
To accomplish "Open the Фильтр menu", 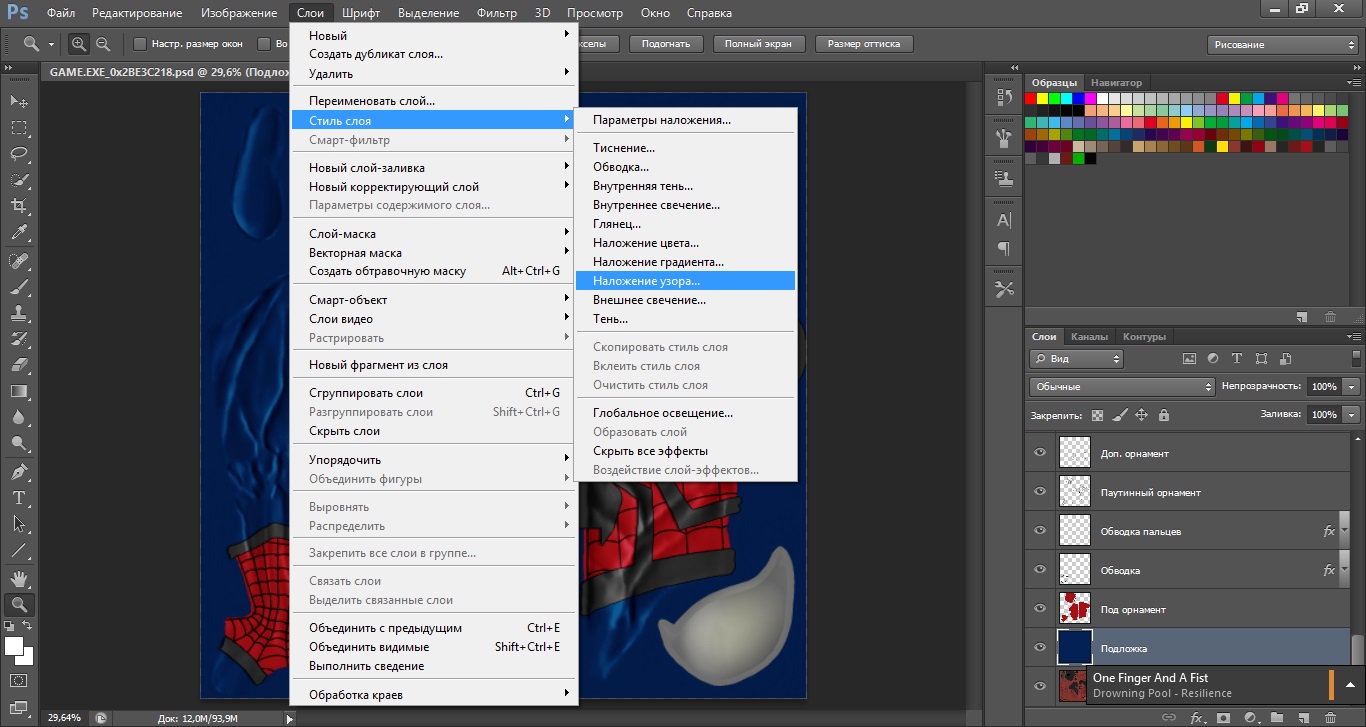I will click(497, 13).
